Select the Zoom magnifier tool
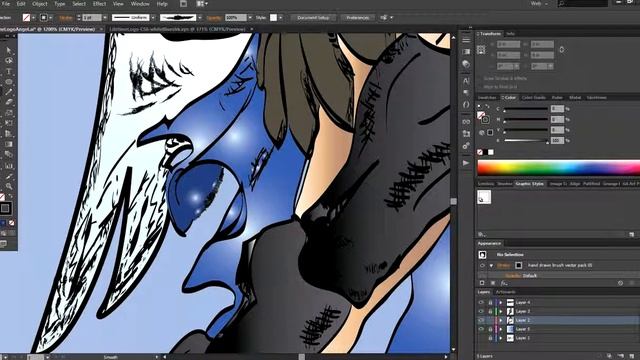This screenshot has width=640, height=360. click(9, 187)
